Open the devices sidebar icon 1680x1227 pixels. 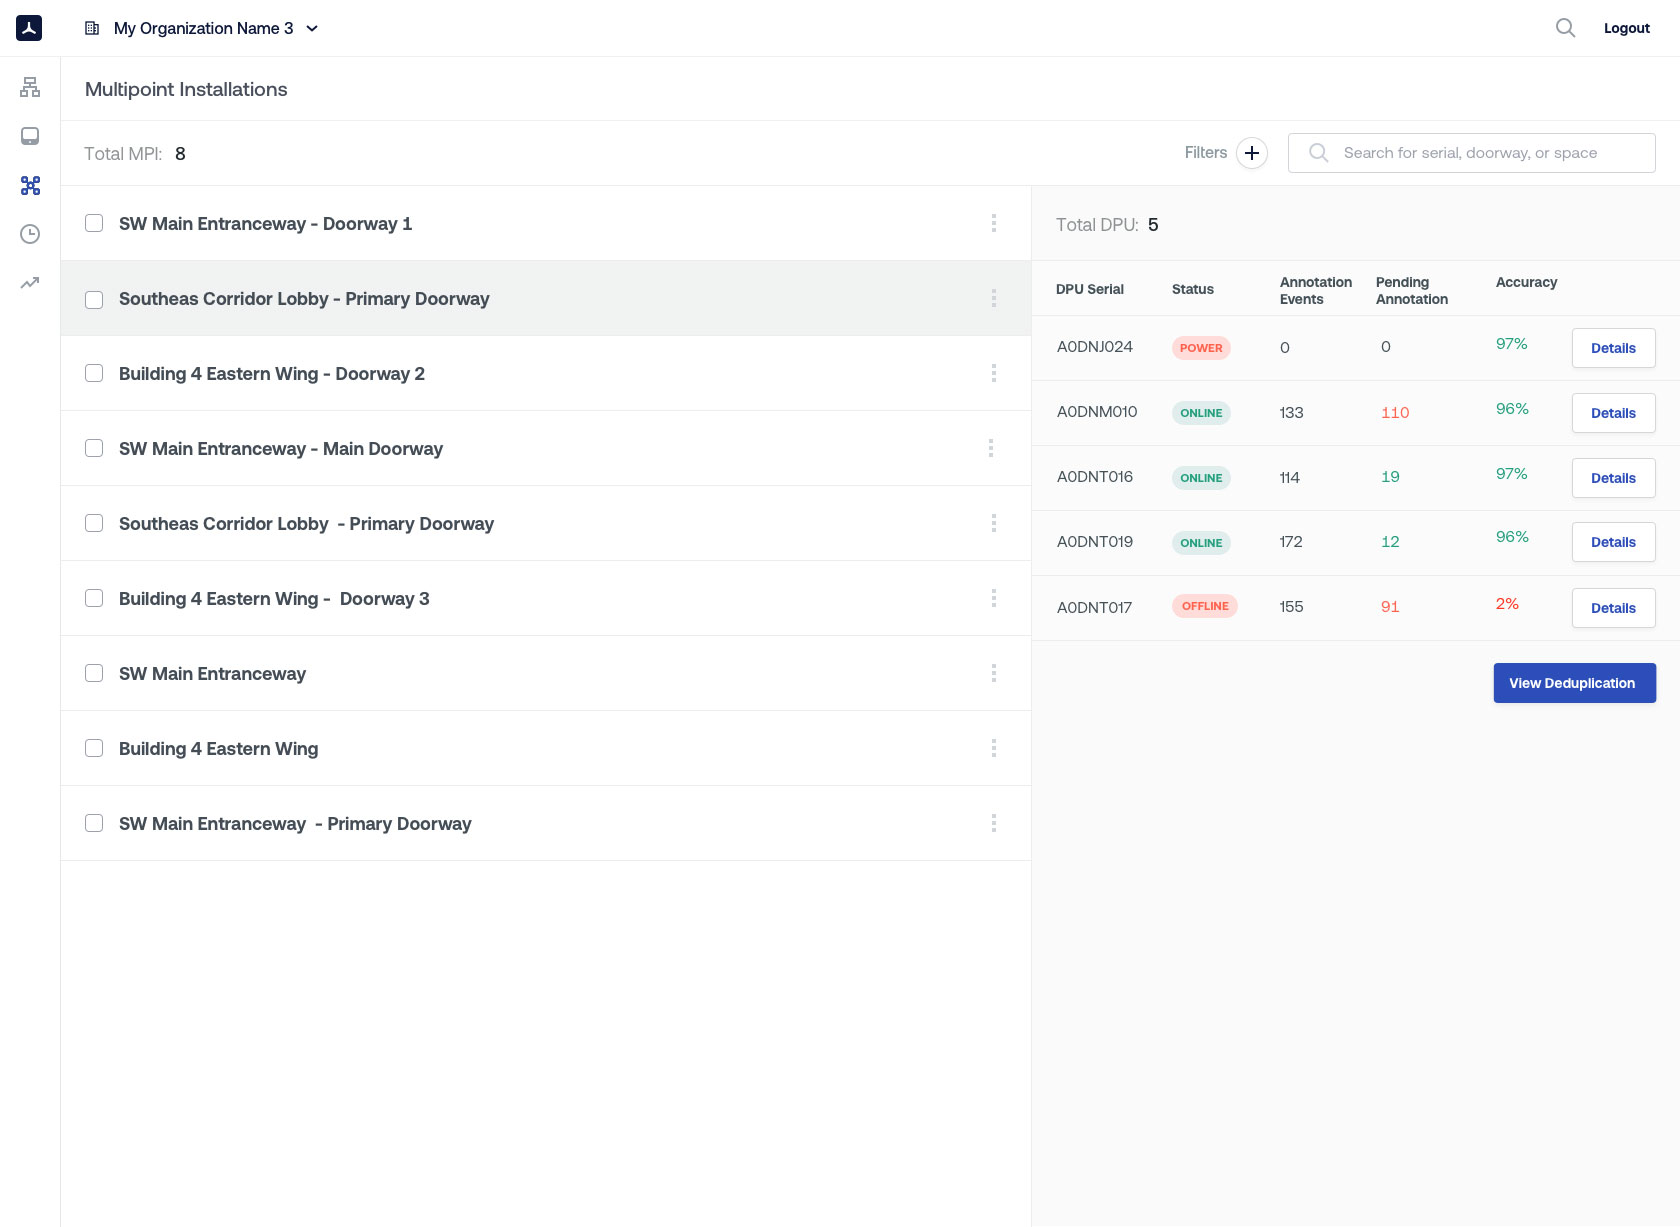[30, 136]
